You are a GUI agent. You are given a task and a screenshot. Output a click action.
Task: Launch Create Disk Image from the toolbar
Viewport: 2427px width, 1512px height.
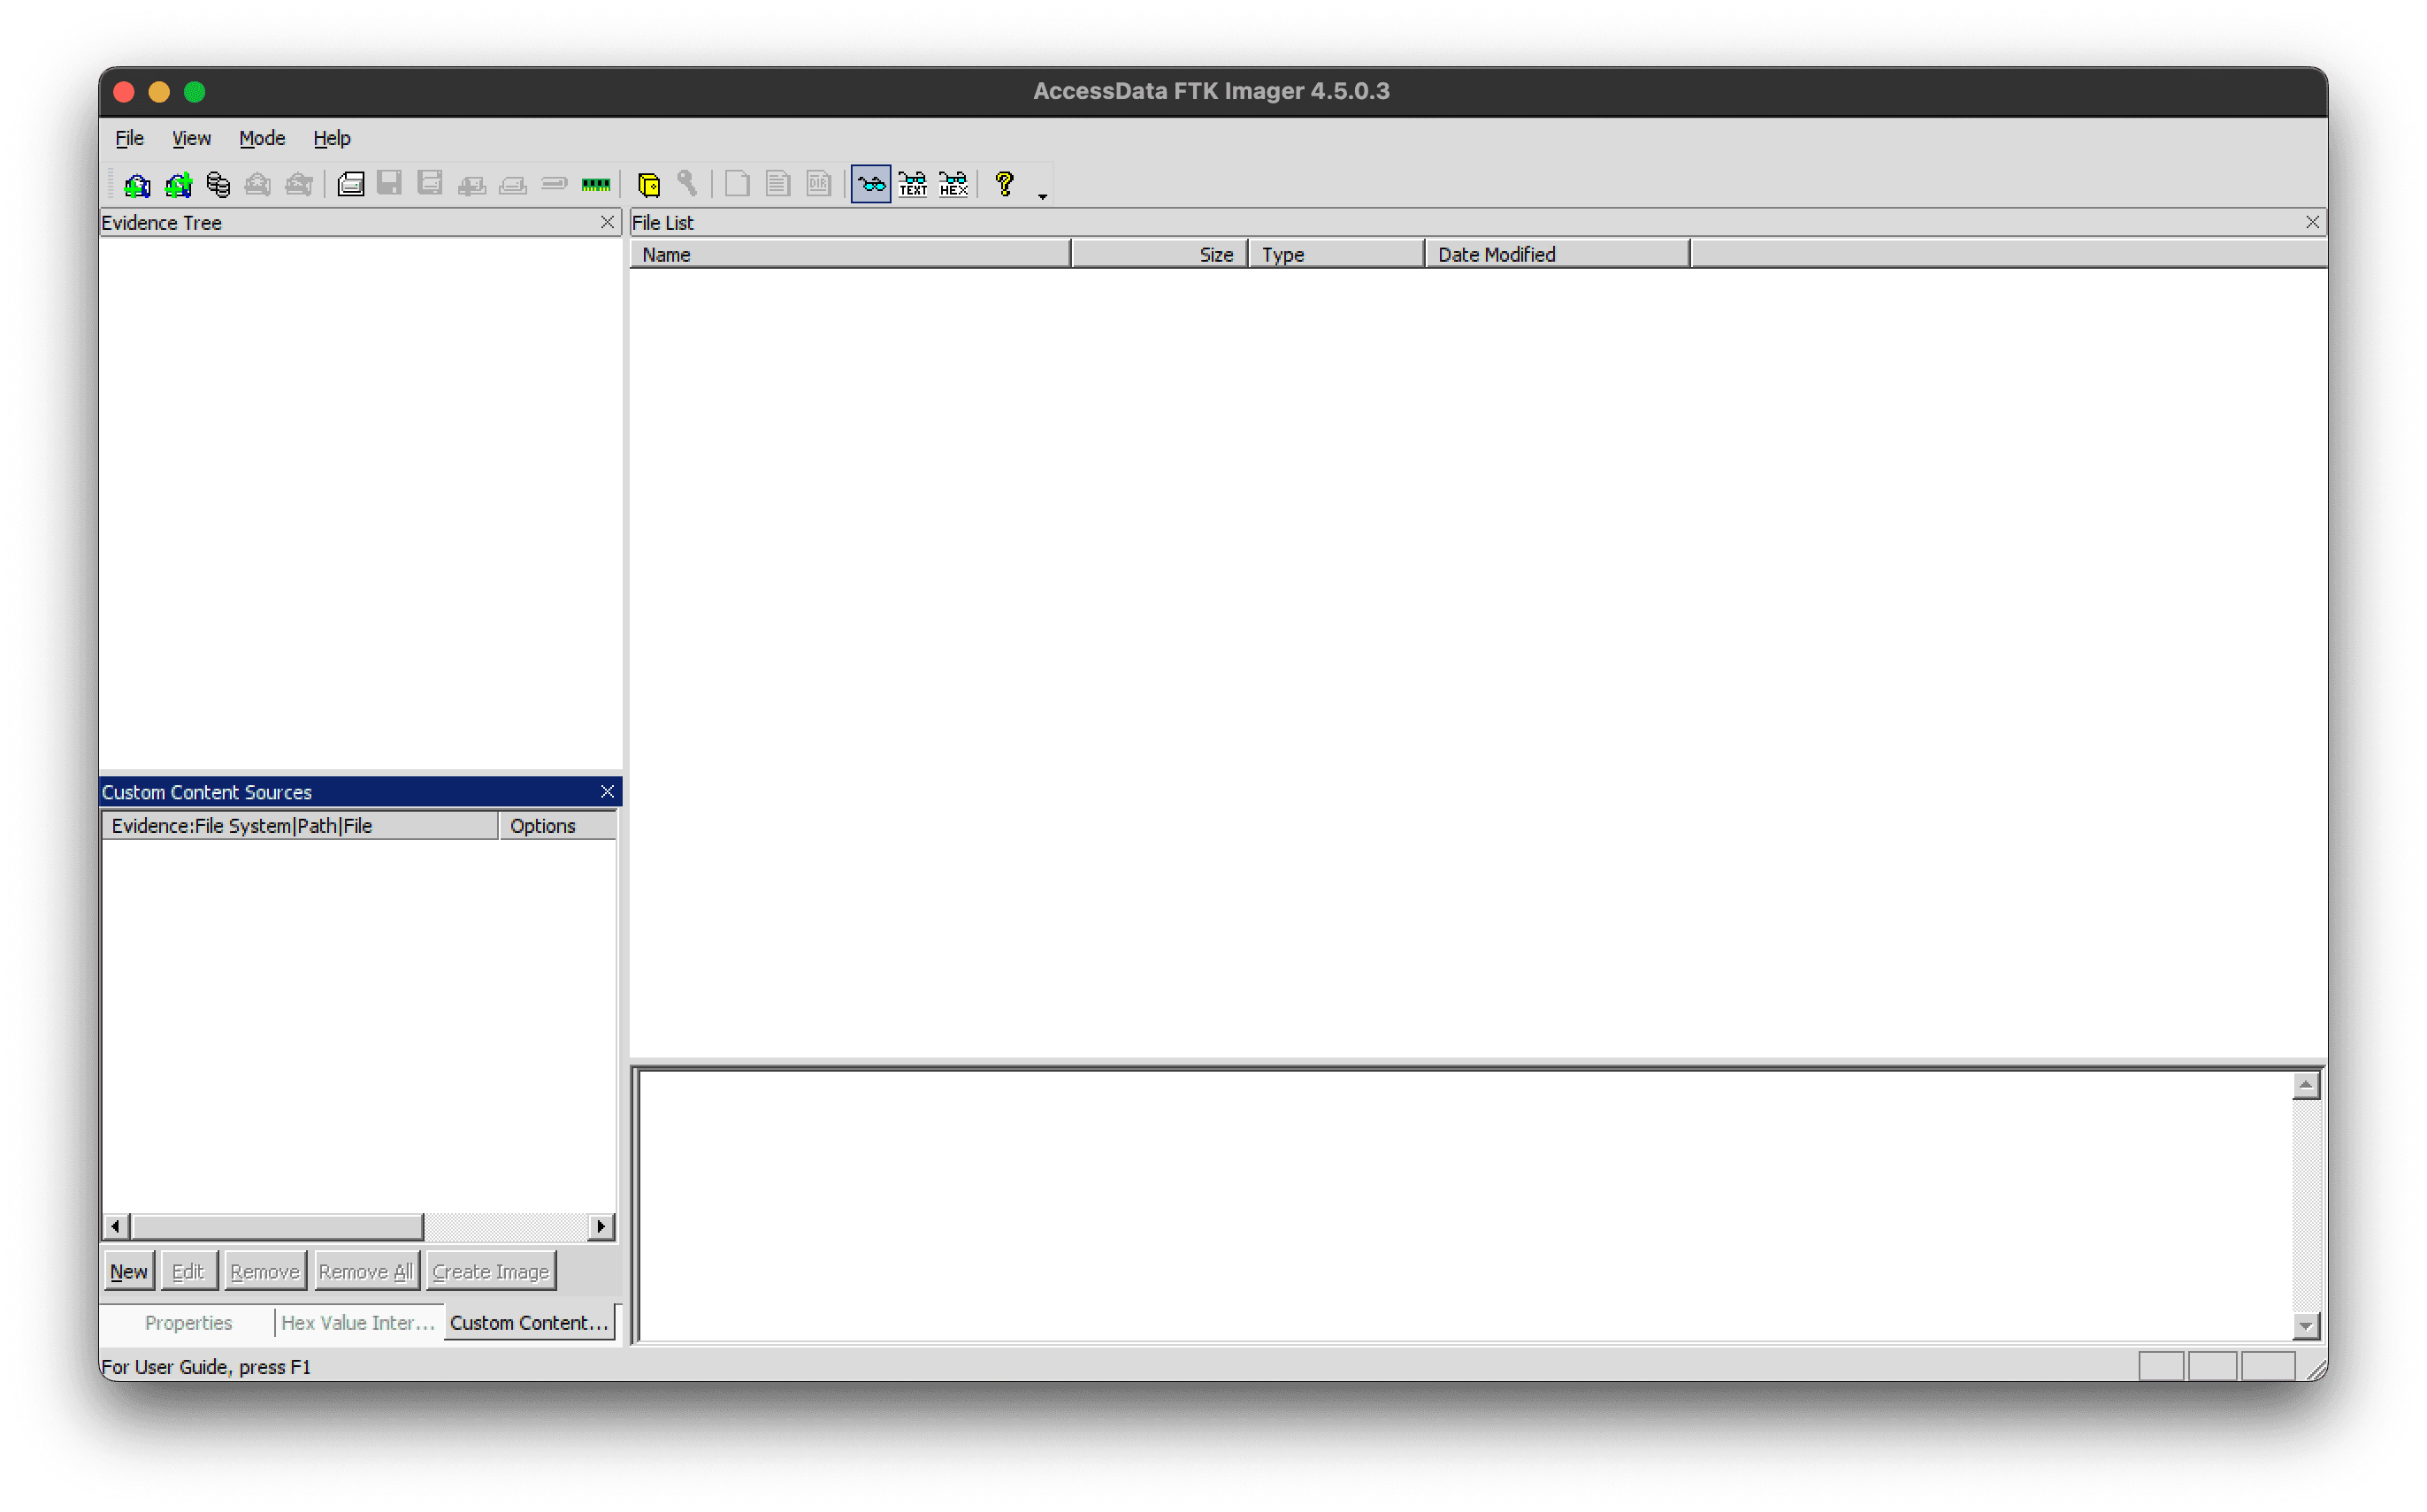[x=350, y=184]
